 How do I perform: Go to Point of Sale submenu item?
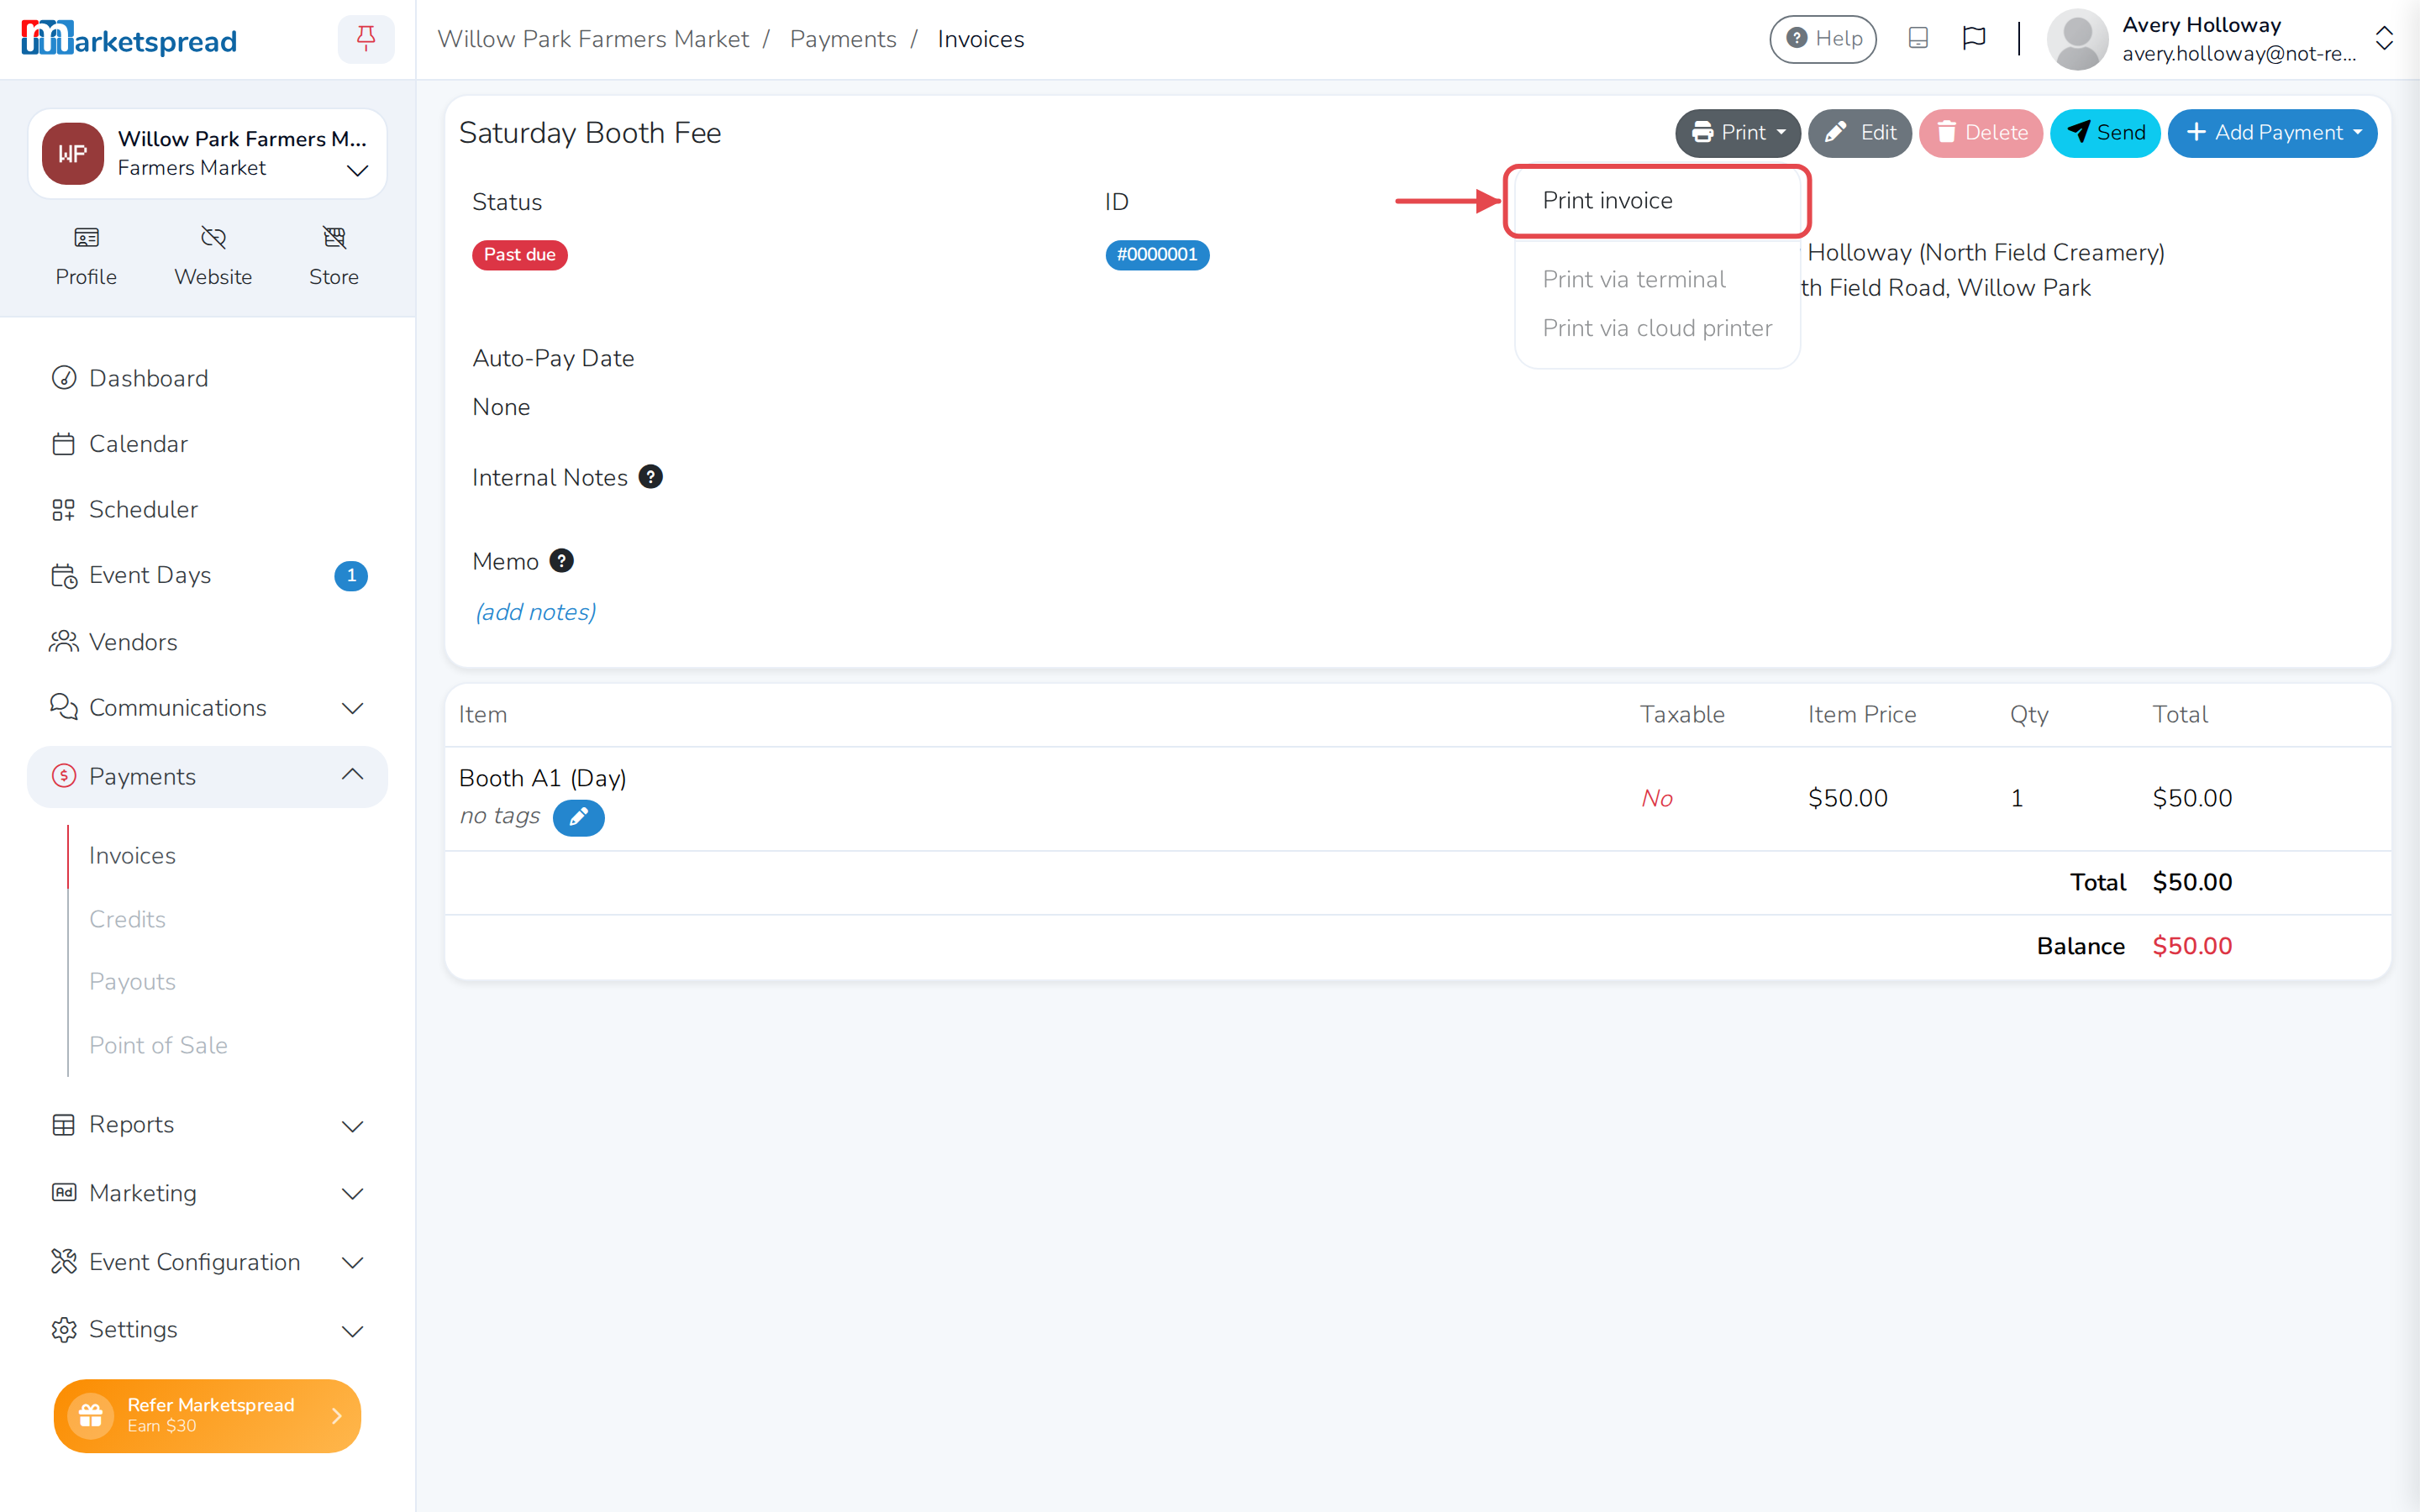tap(158, 1045)
